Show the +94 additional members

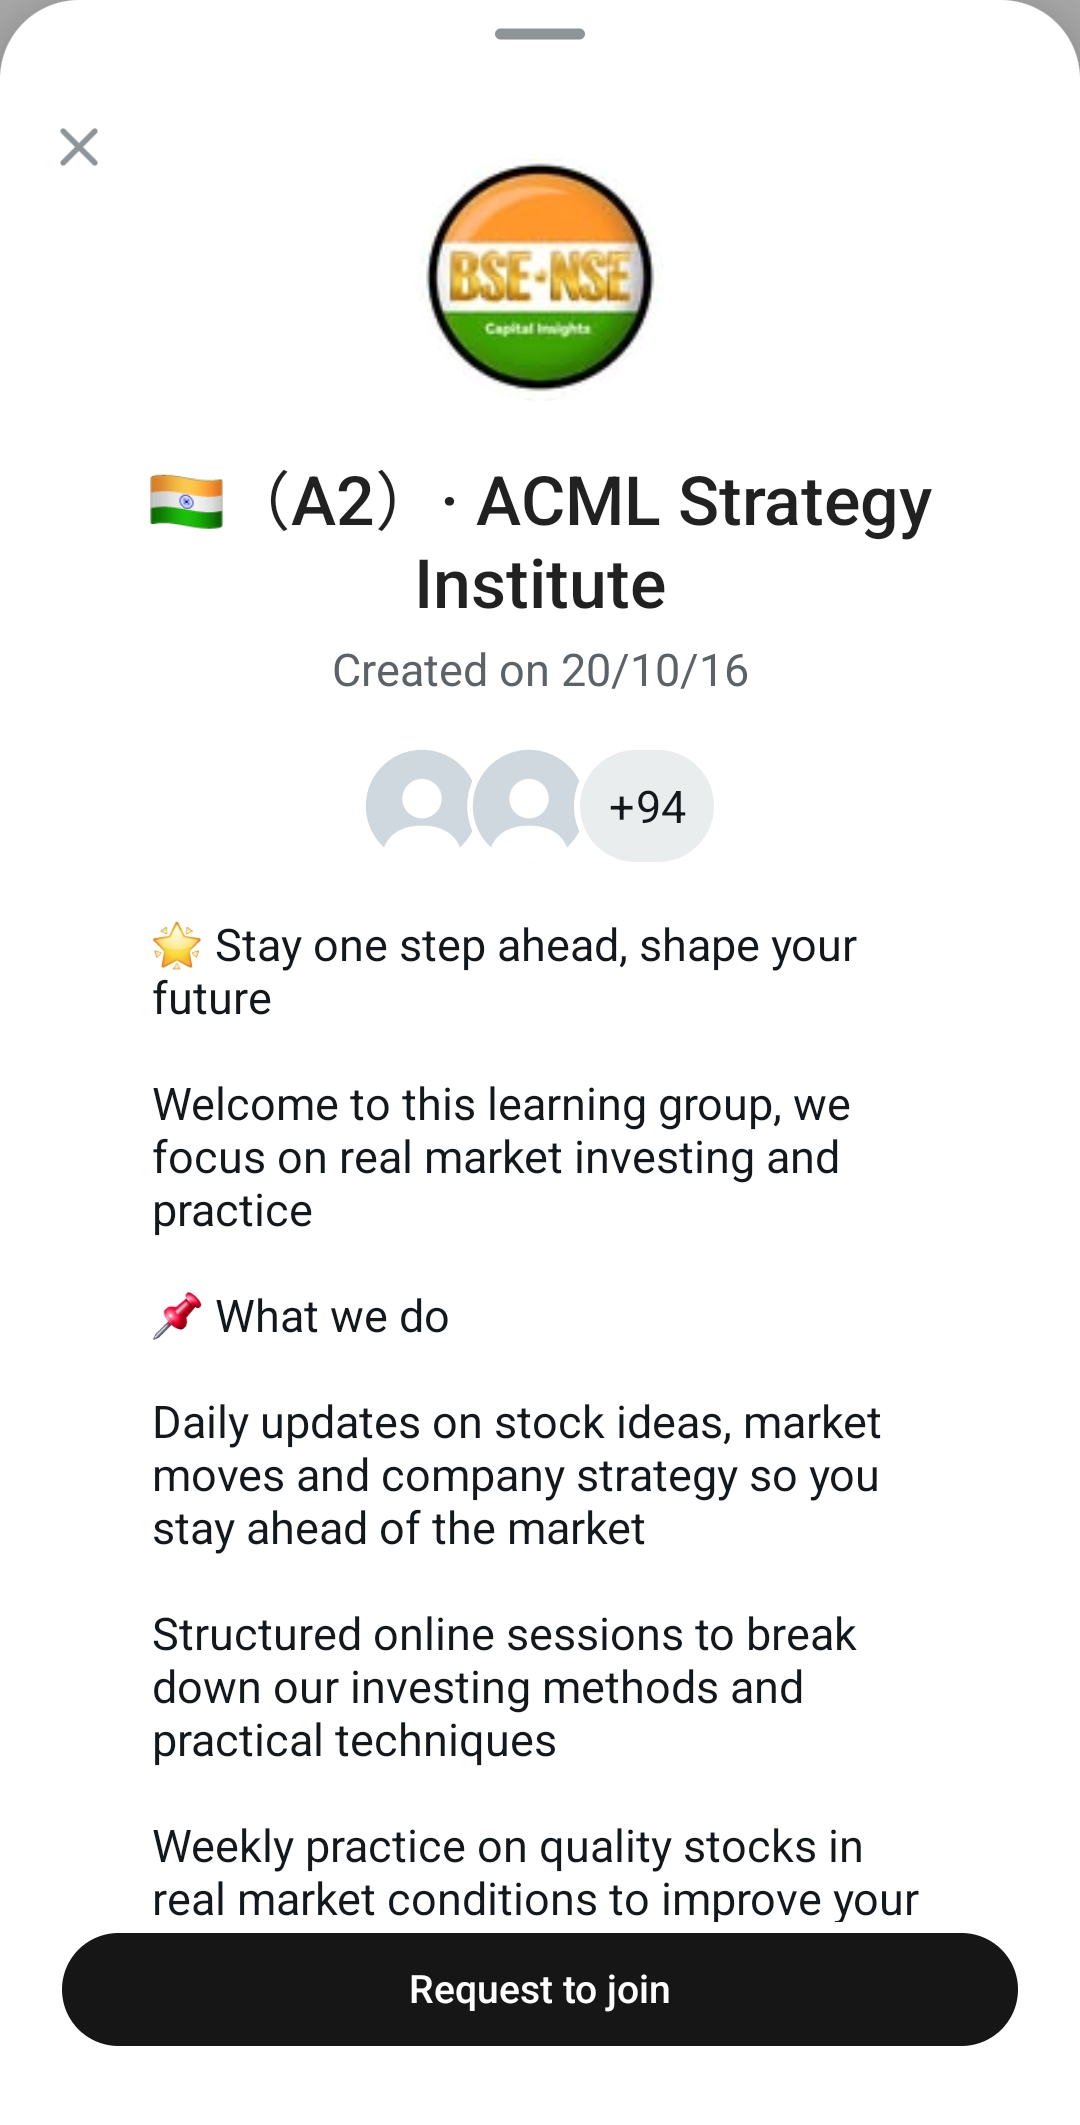coord(647,806)
